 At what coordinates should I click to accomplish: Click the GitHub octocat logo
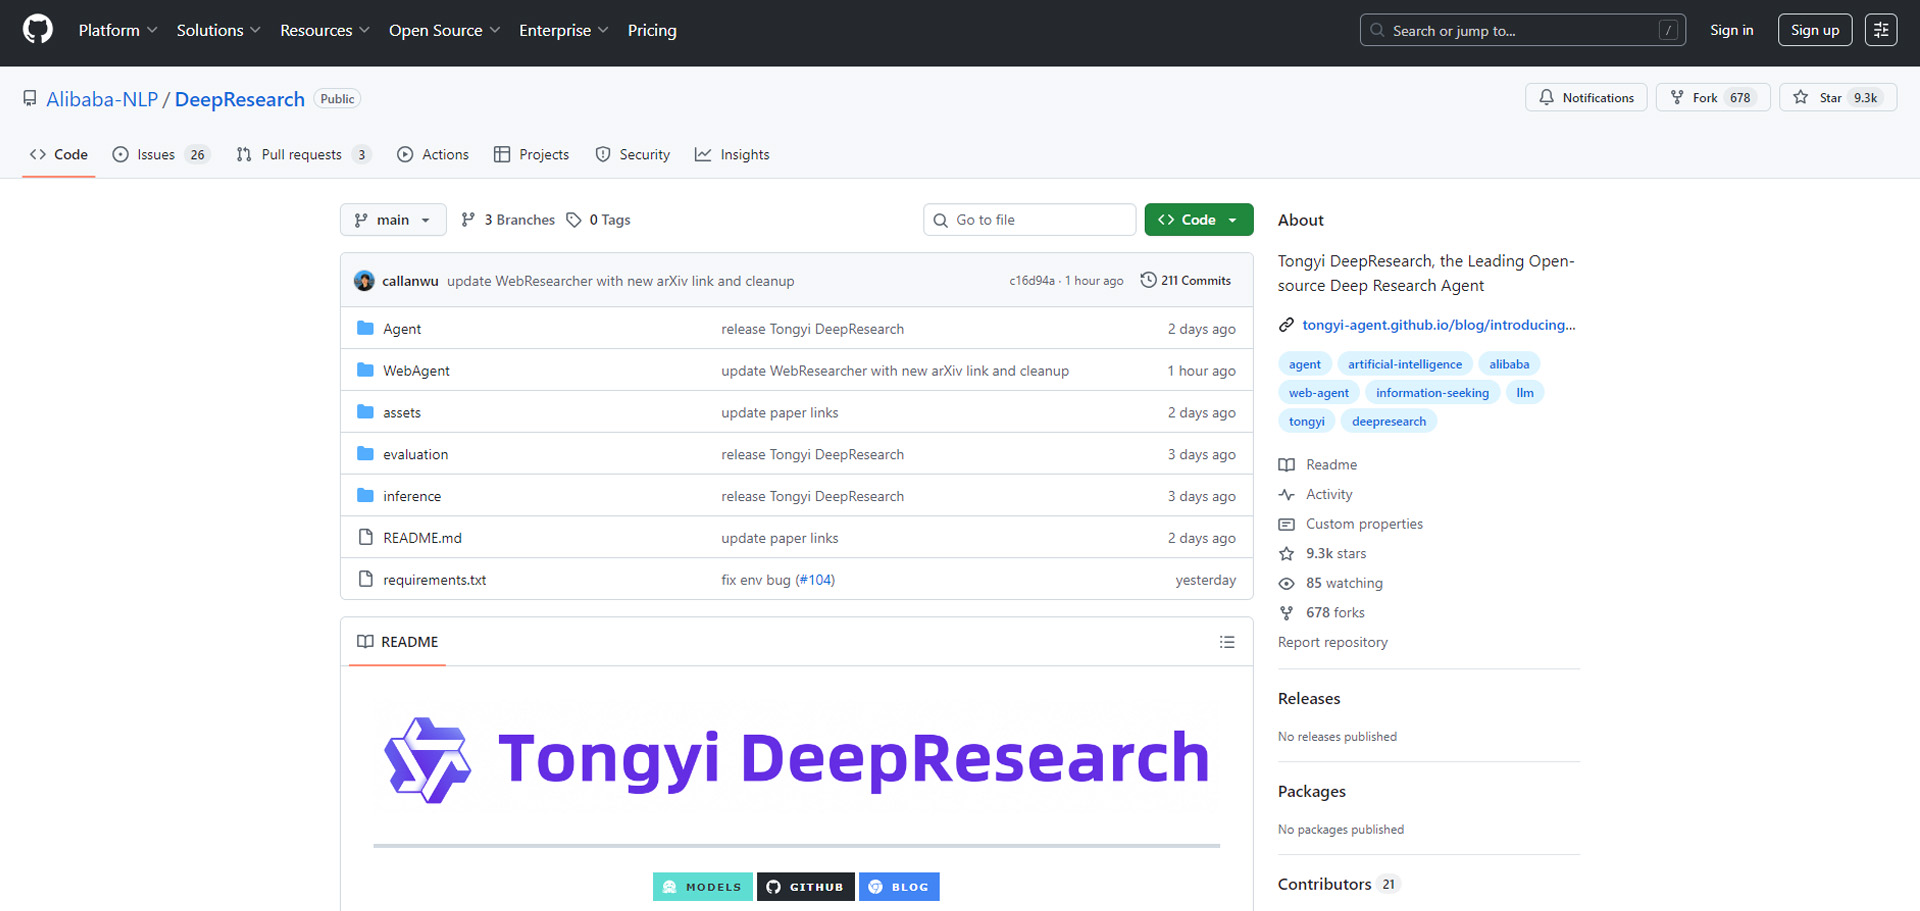pyautogui.click(x=38, y=30)
